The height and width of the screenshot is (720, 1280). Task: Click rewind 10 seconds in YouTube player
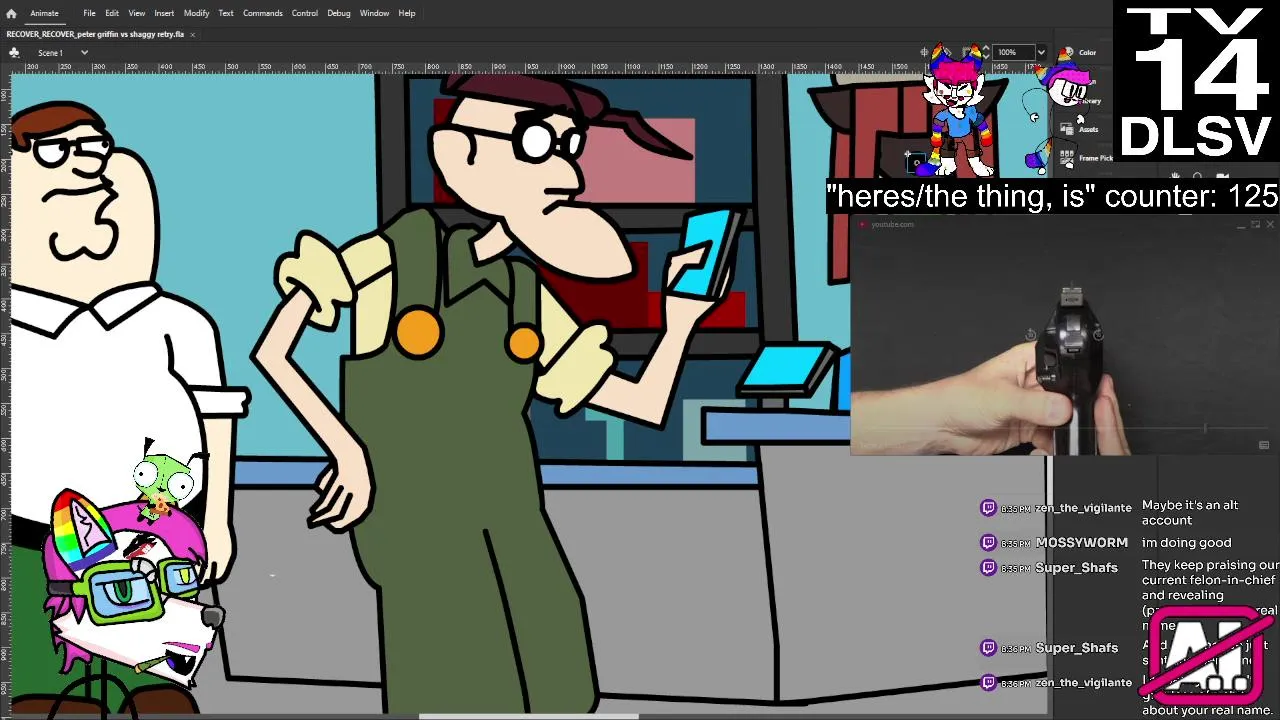(x=1032, y=335)
